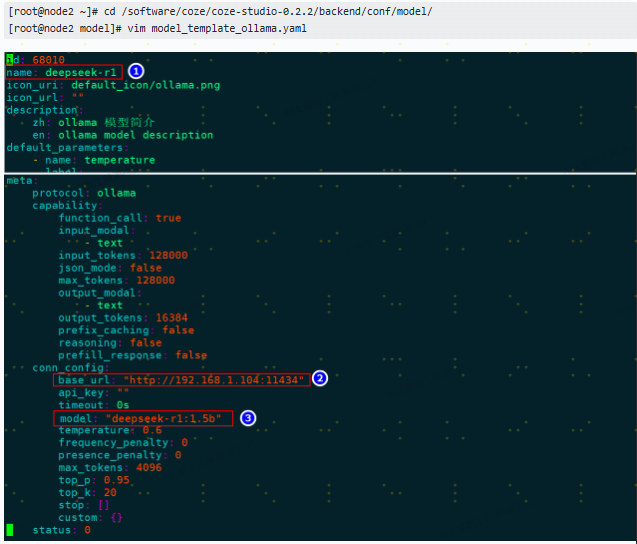
Task: Click model: "deepseek-r1:1.5b" line
Action: (x=143, y=418)
